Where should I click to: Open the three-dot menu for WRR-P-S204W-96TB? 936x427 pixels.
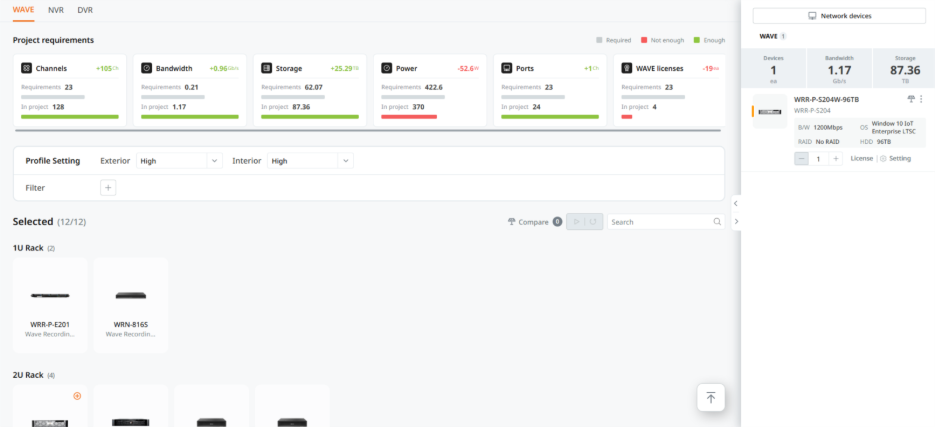[x=921, y=99]
